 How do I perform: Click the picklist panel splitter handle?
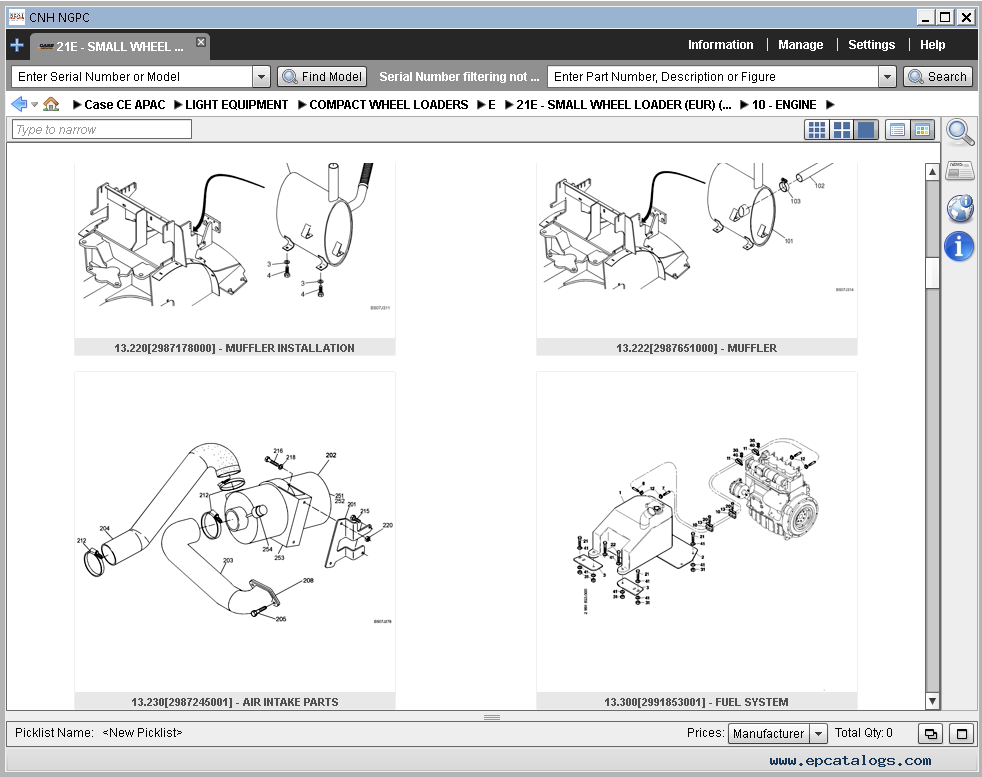(492, 717)
